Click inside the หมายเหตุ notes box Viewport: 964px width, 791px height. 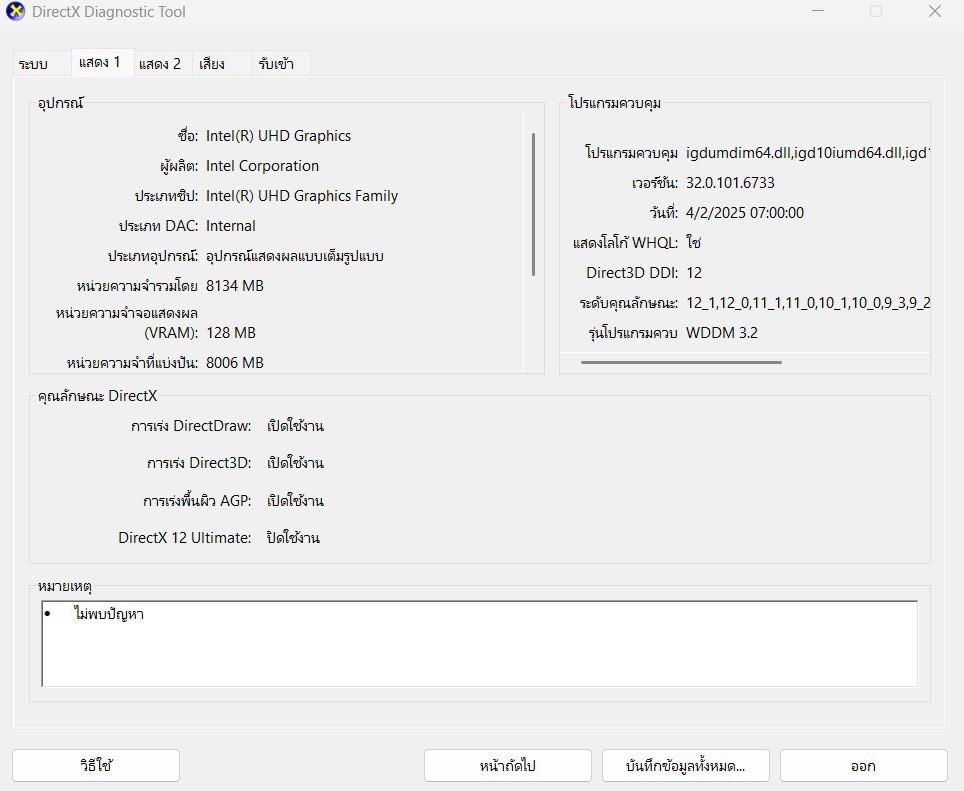(478, 650)
